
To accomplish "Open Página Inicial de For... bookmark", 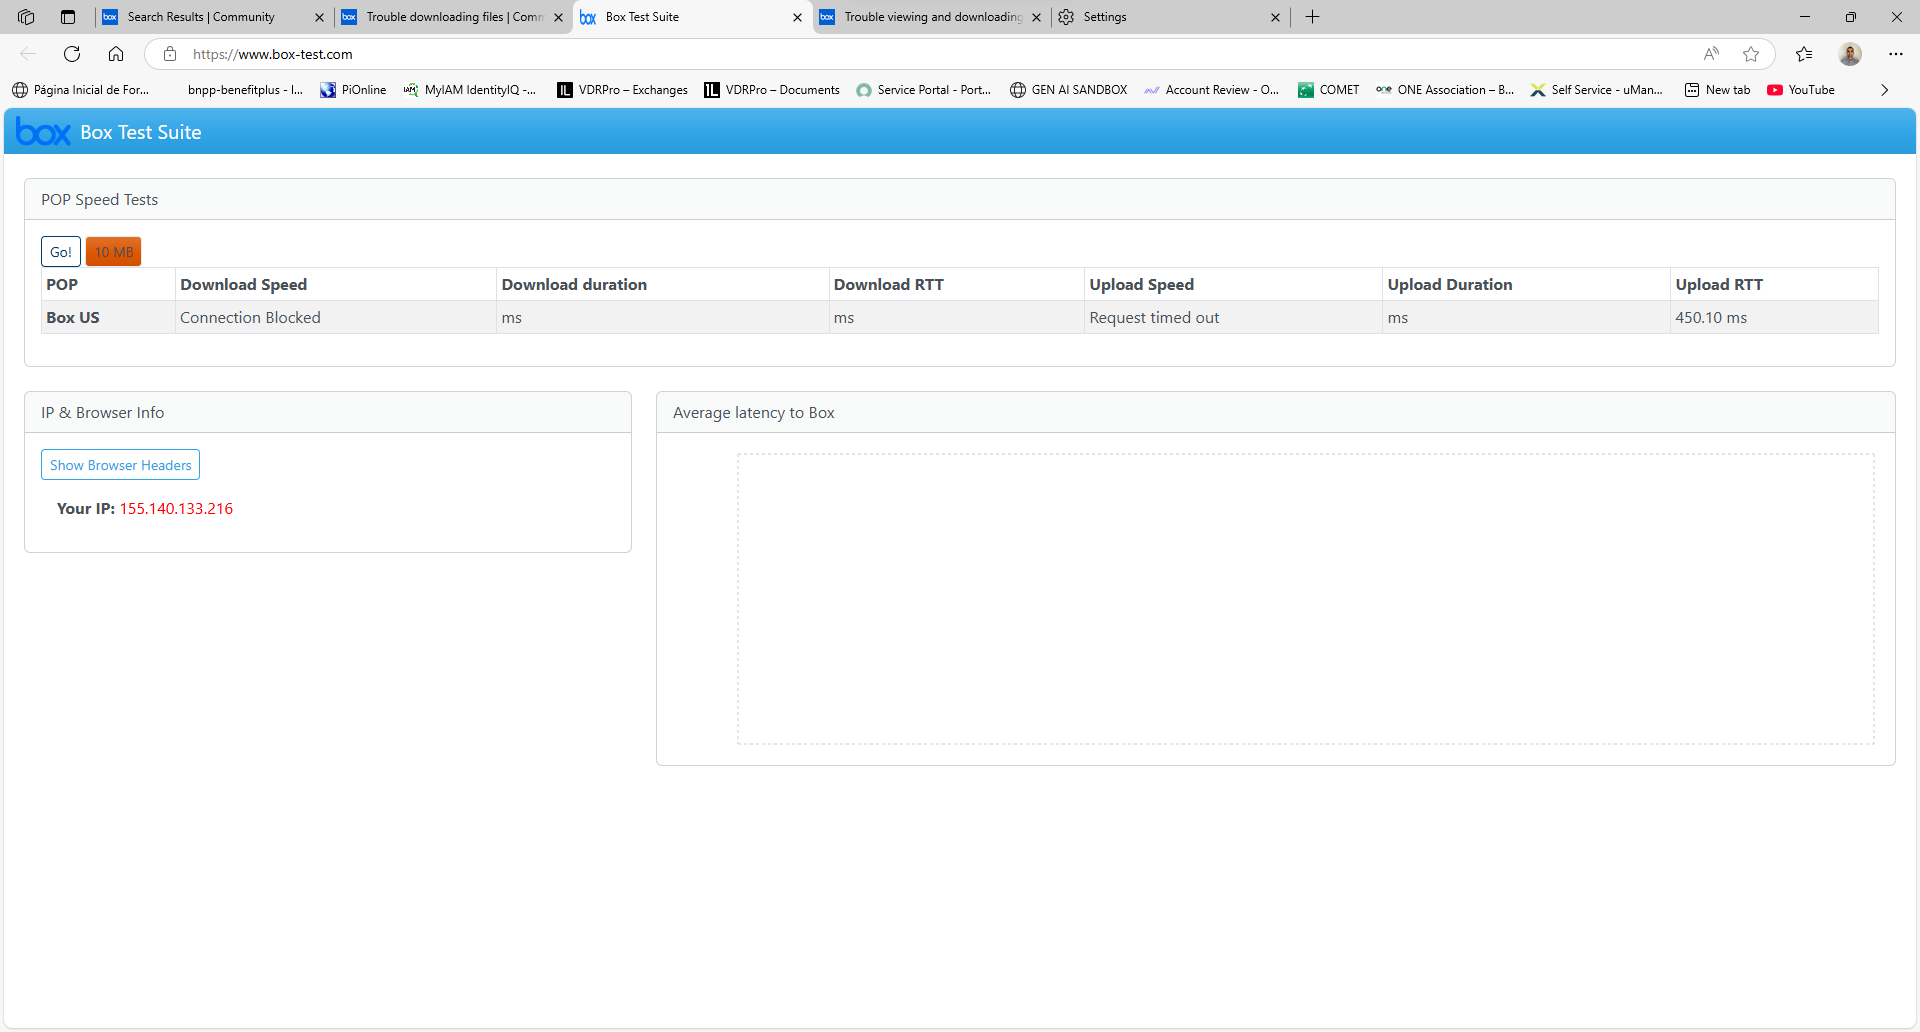I will [x=81, y=90].
